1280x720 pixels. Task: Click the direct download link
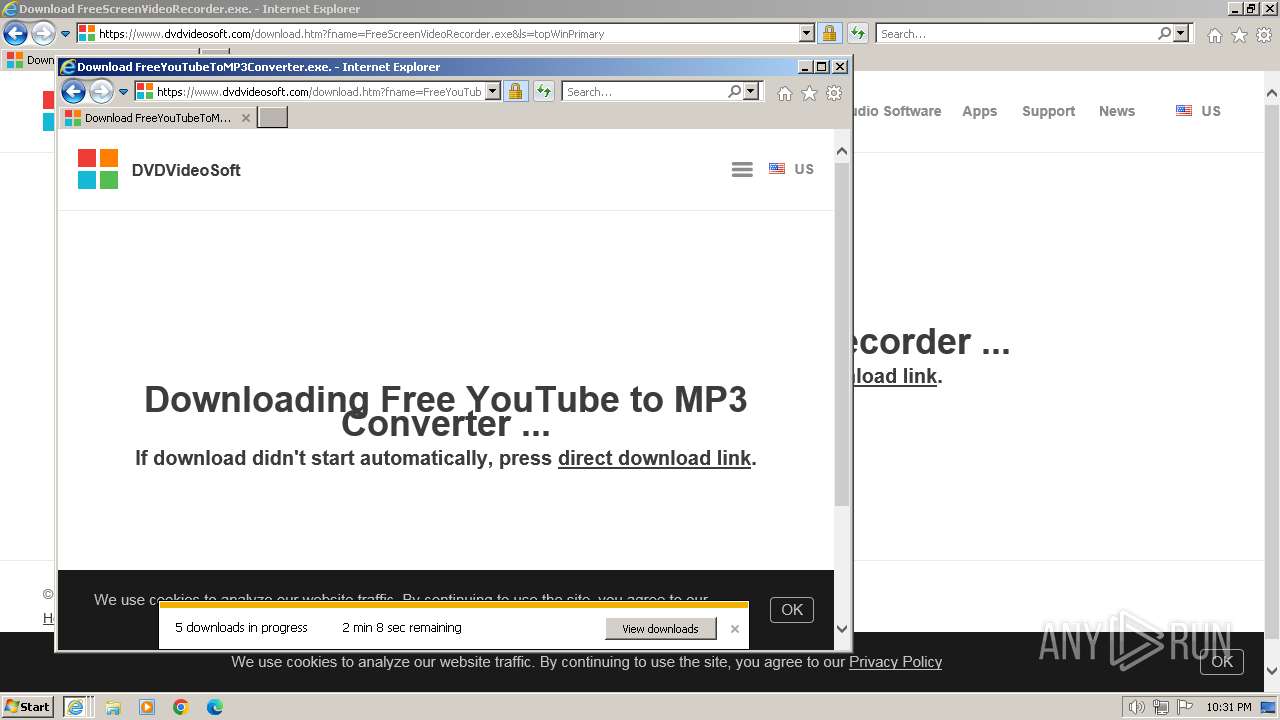coord(654,458)
